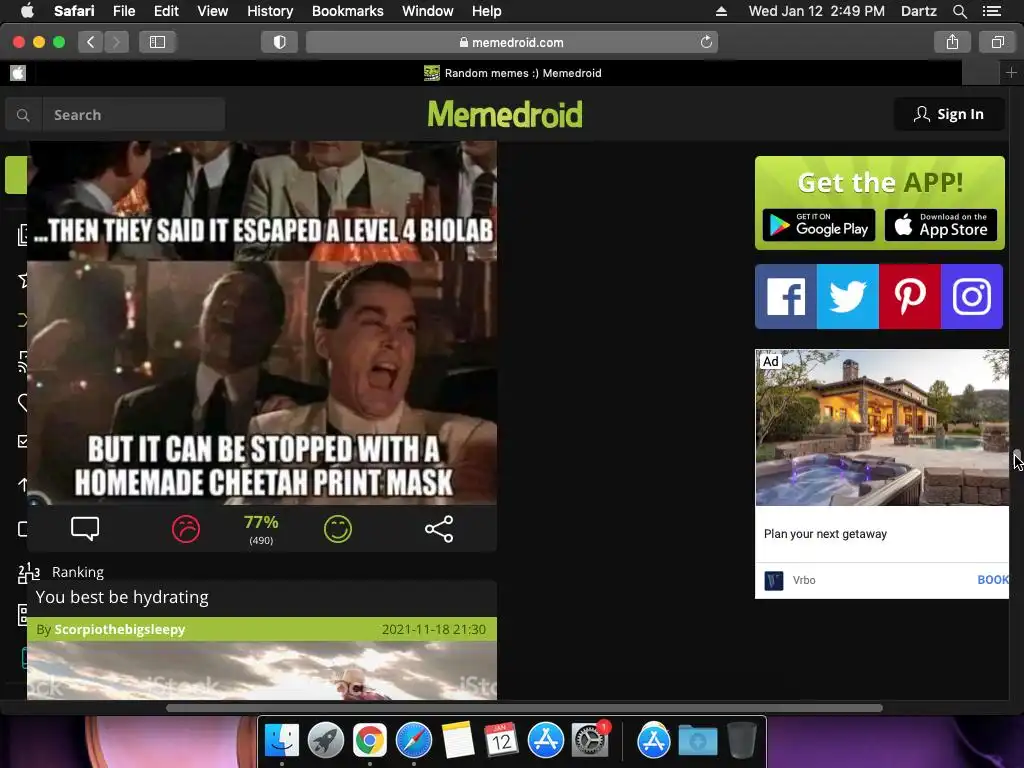Open Memedroid Instagram page

[x=972, y=296]
